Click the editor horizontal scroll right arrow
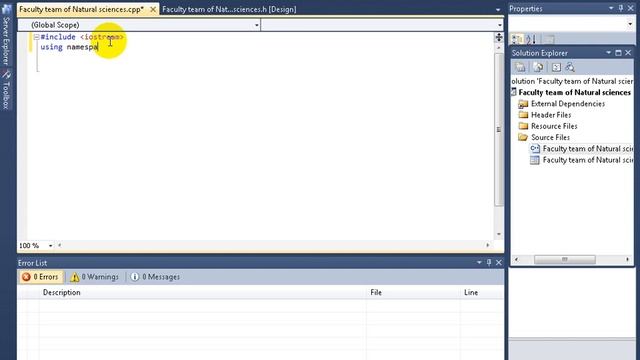This screenshot has height=360, width=640. 487,245
